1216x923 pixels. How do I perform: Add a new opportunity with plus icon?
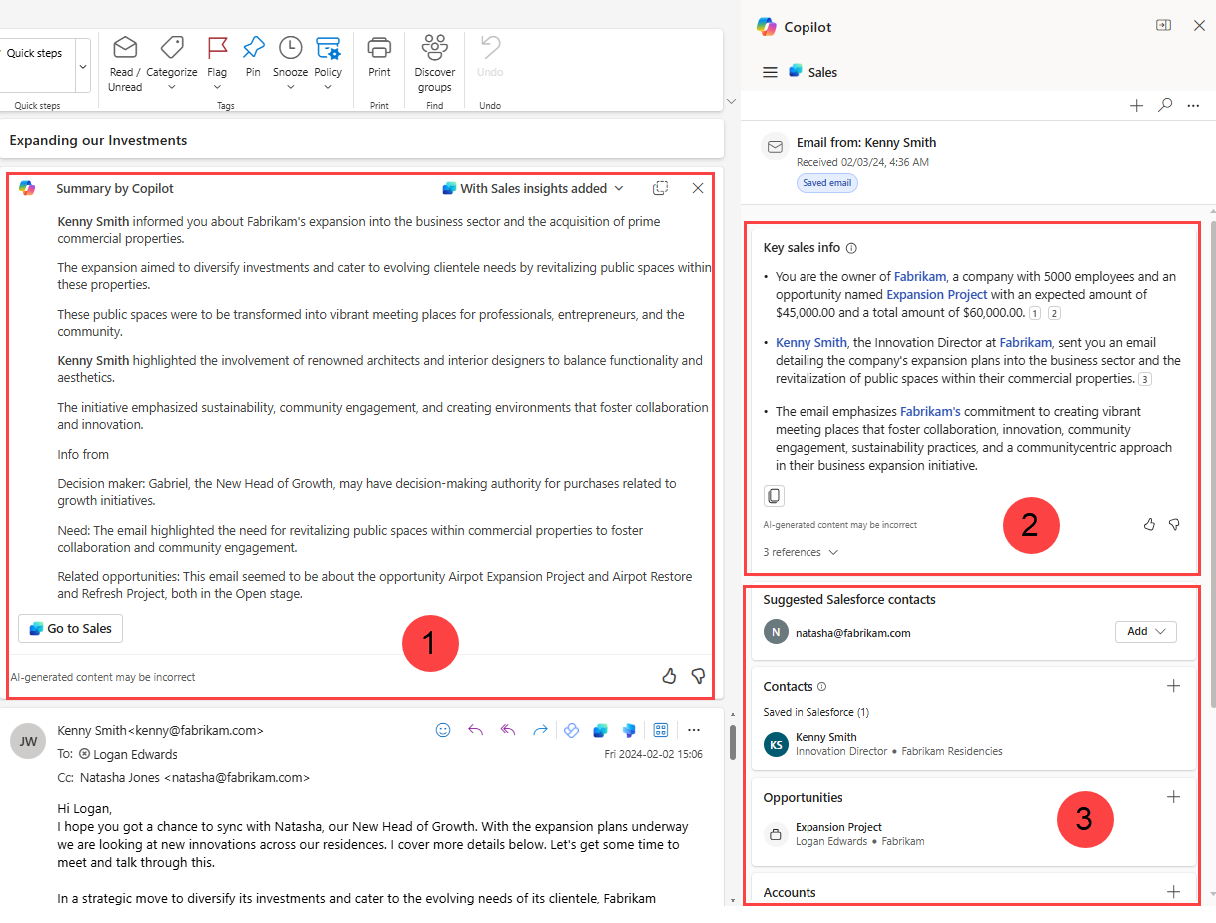tap(1174, 797)
